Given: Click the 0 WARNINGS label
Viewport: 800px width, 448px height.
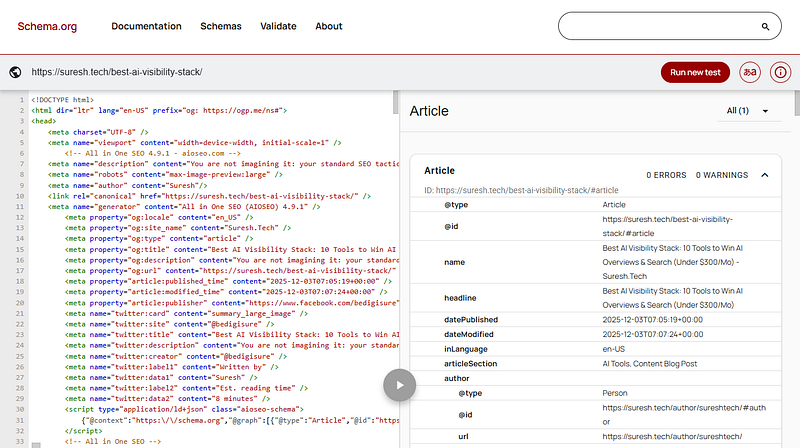Looking at the screenshot, I should point(722,175).
